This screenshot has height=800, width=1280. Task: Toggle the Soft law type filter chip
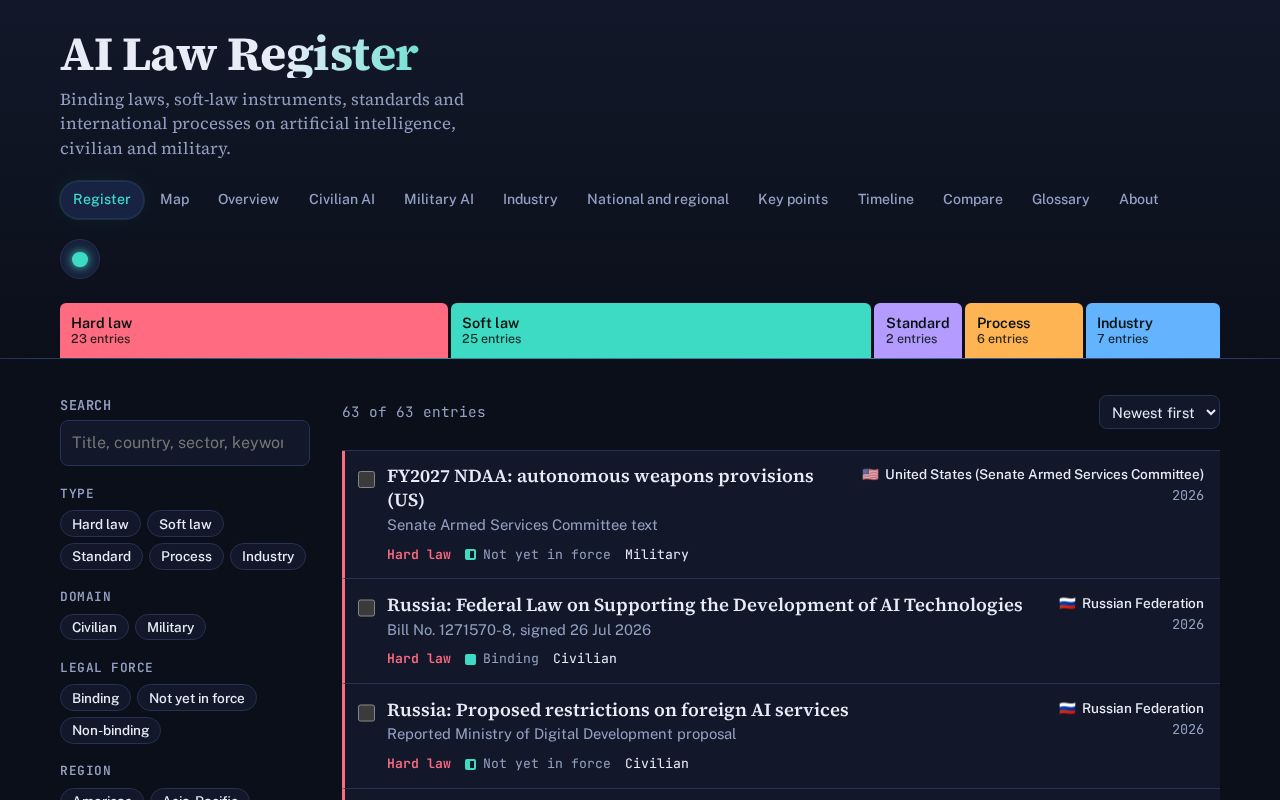pos(185,524)
